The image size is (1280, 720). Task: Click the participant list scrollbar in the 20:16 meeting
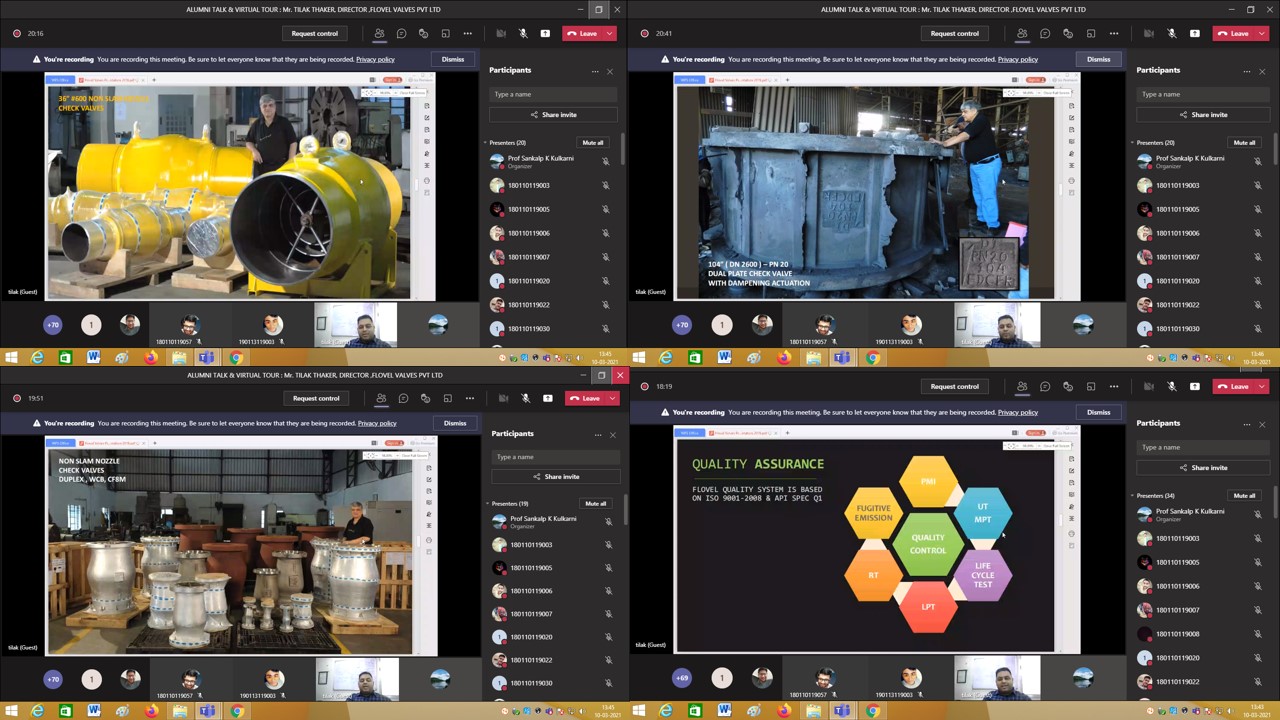pos(623,150)
